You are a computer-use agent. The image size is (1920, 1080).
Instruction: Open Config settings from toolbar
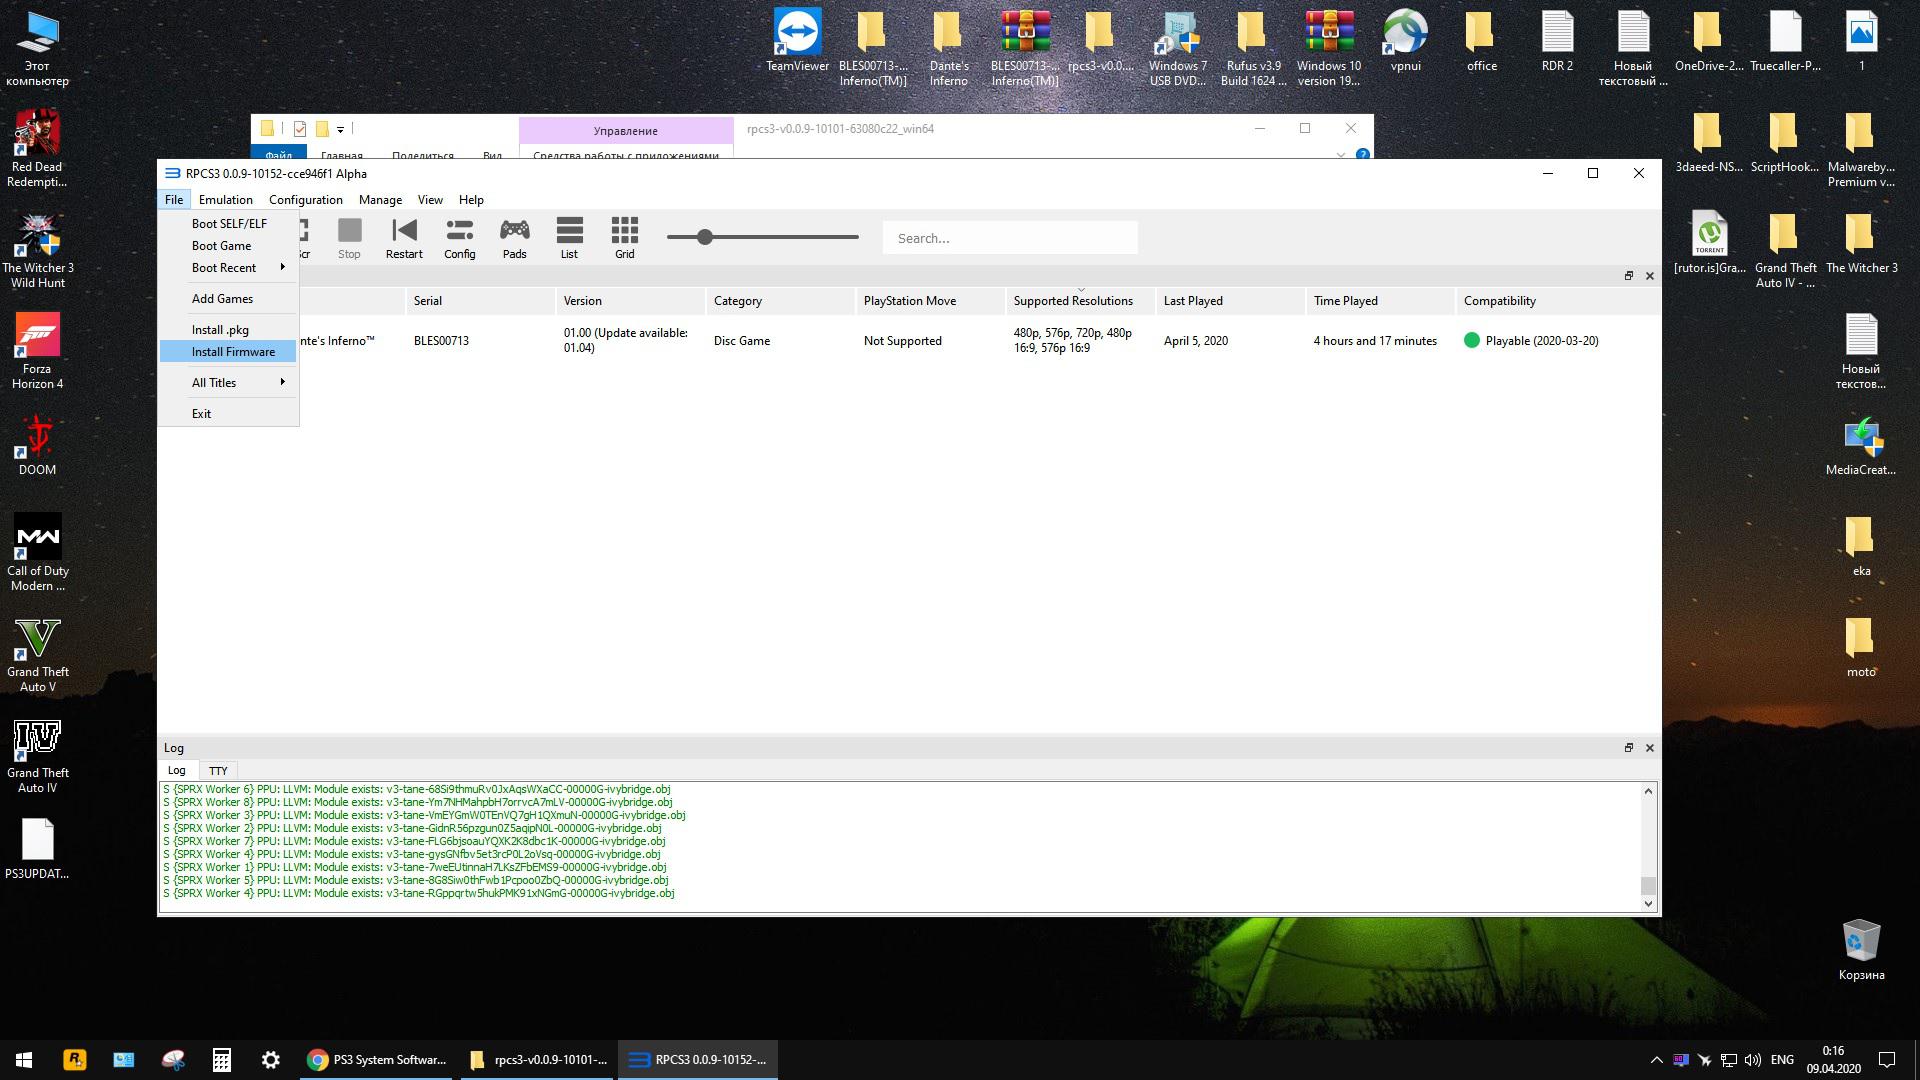click(459, 238)
